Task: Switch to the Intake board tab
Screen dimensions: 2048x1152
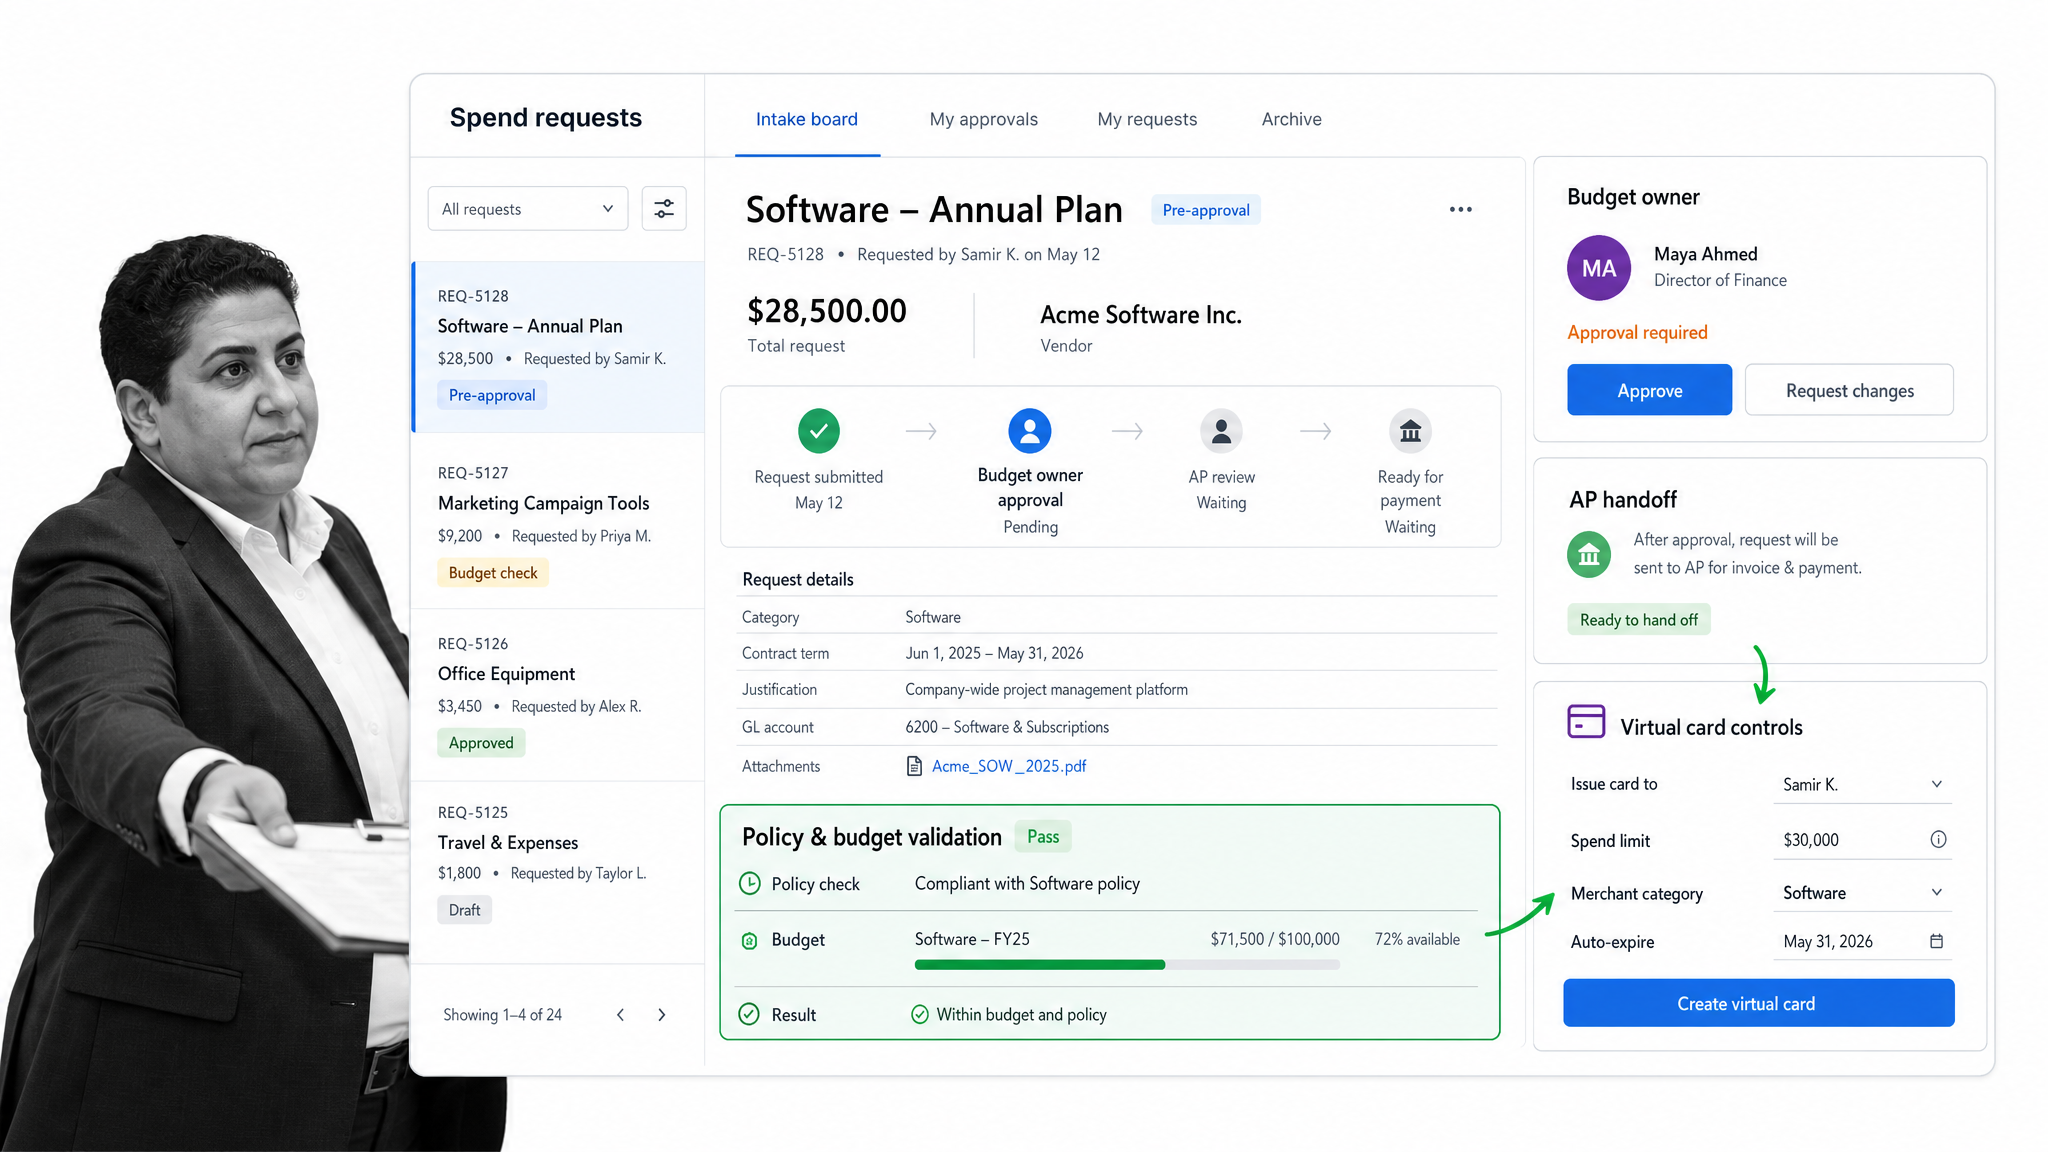Action: coord(807,119)
